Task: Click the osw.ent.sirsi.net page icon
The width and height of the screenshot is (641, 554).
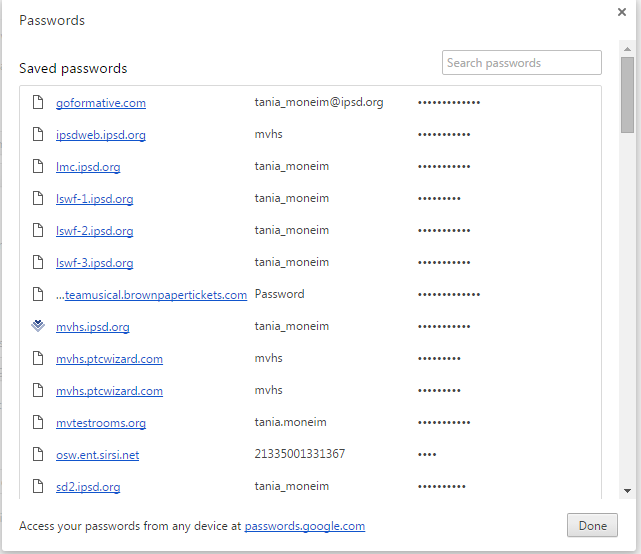Action: coord(38,454)
